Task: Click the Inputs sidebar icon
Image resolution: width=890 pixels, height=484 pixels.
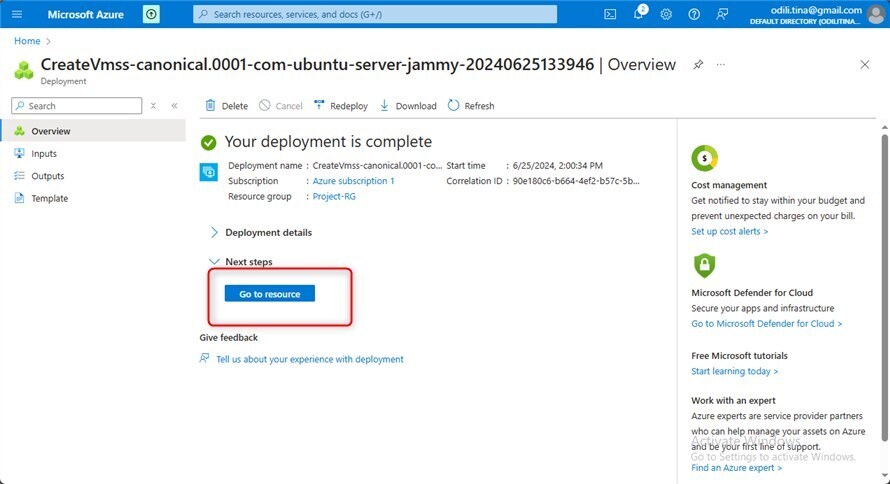Action: 19,153
